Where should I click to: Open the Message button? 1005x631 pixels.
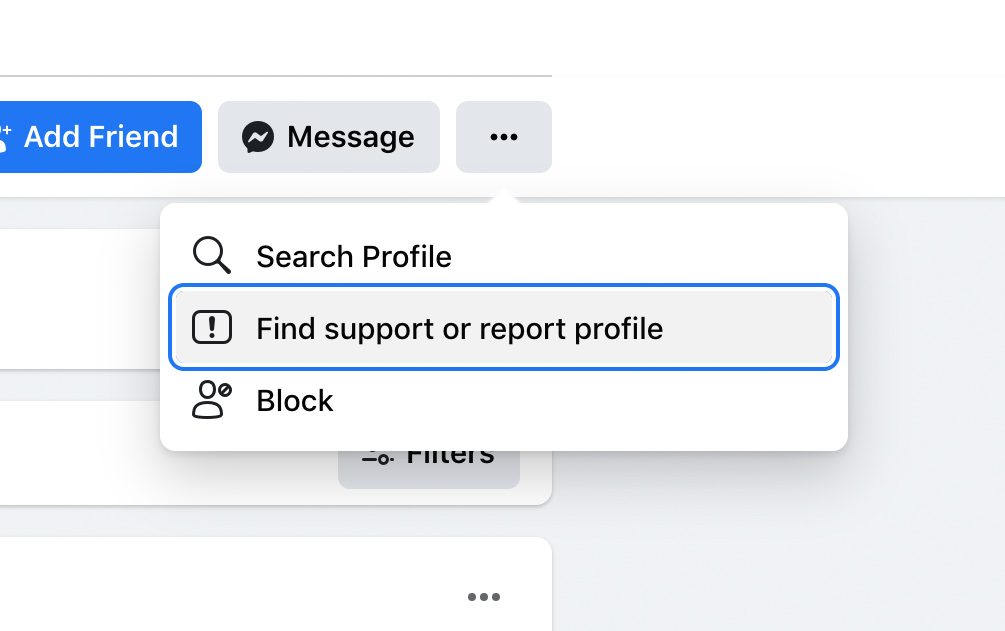pyautogui.click(x=329, y=137)
